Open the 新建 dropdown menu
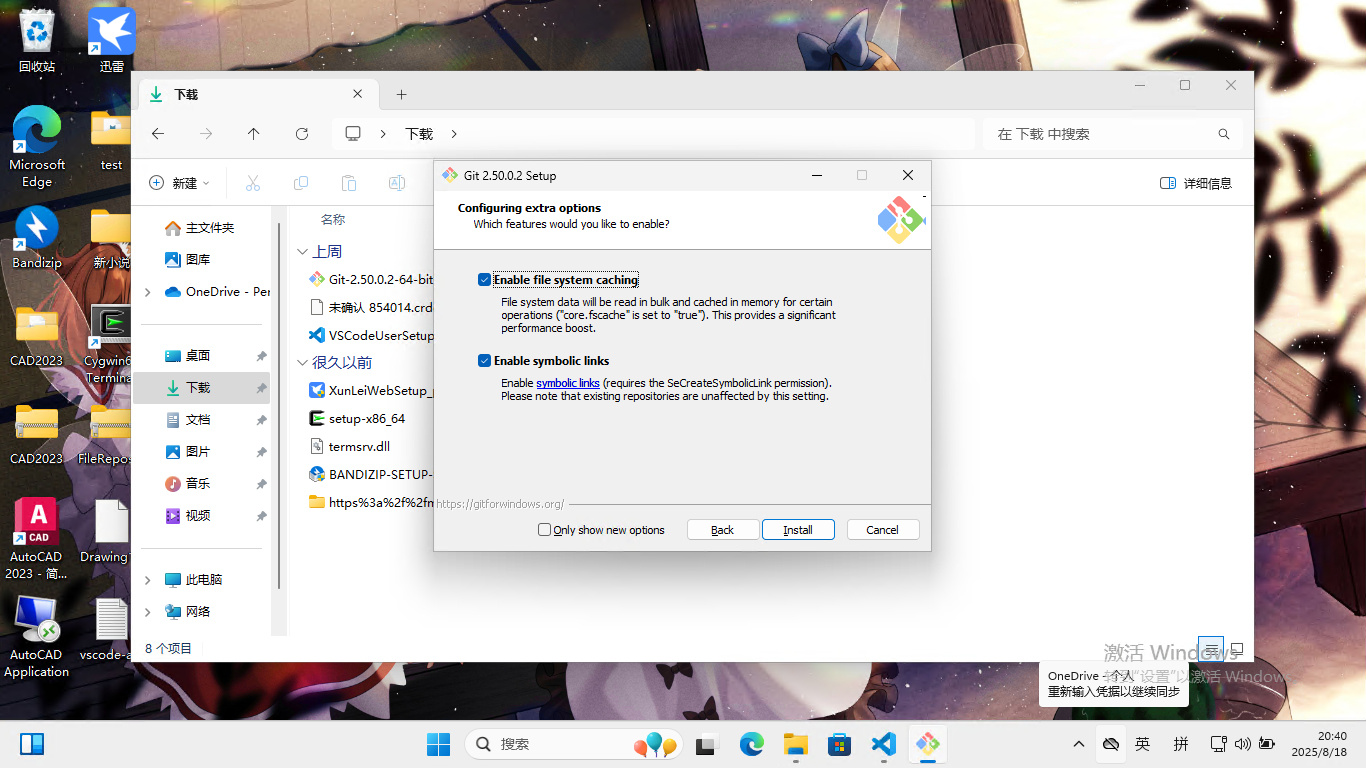The height and width of the screenshot is (768, 1366). [180, 183]
